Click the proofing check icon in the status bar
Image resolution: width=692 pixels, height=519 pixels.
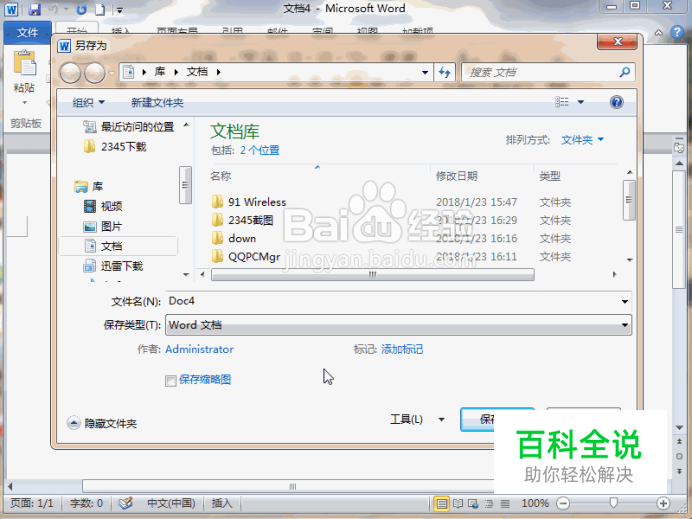[126, 503]
